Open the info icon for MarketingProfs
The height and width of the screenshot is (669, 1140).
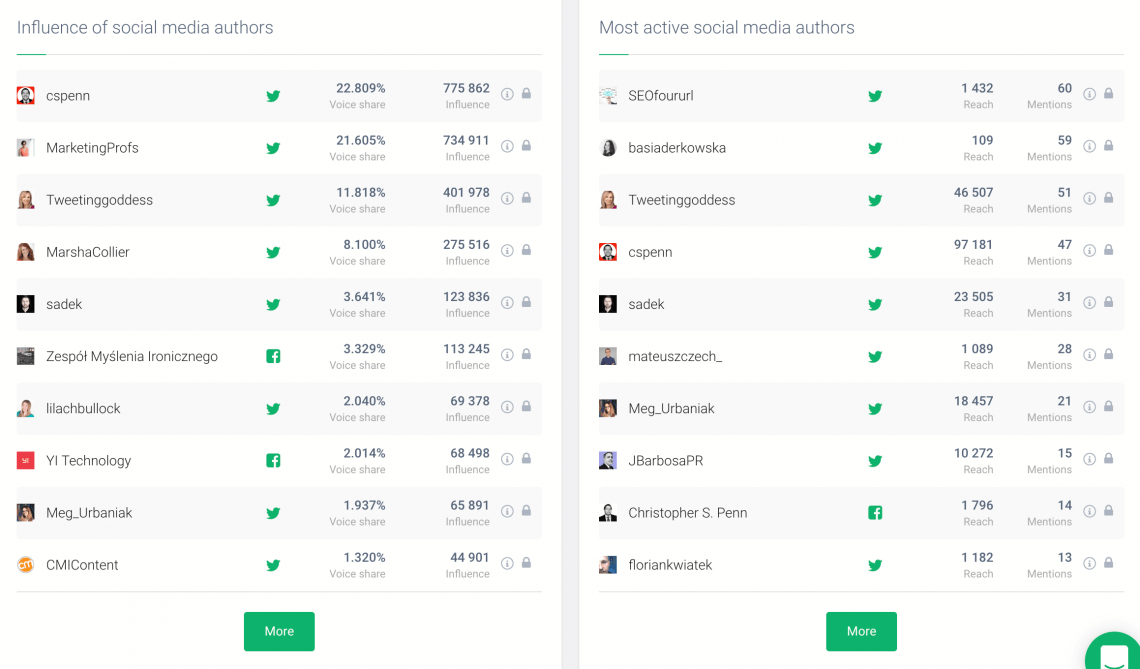pyautogui.click(x=507, y=146)
